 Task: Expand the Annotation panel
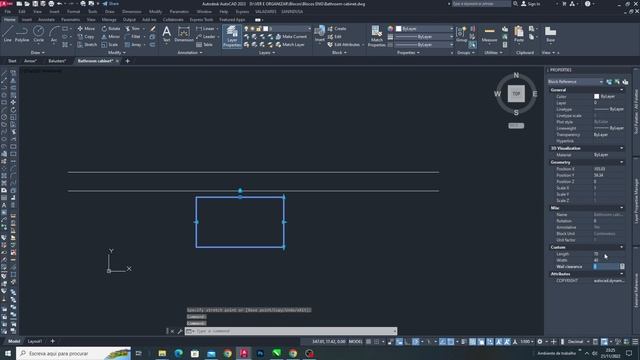click(190, 53)
